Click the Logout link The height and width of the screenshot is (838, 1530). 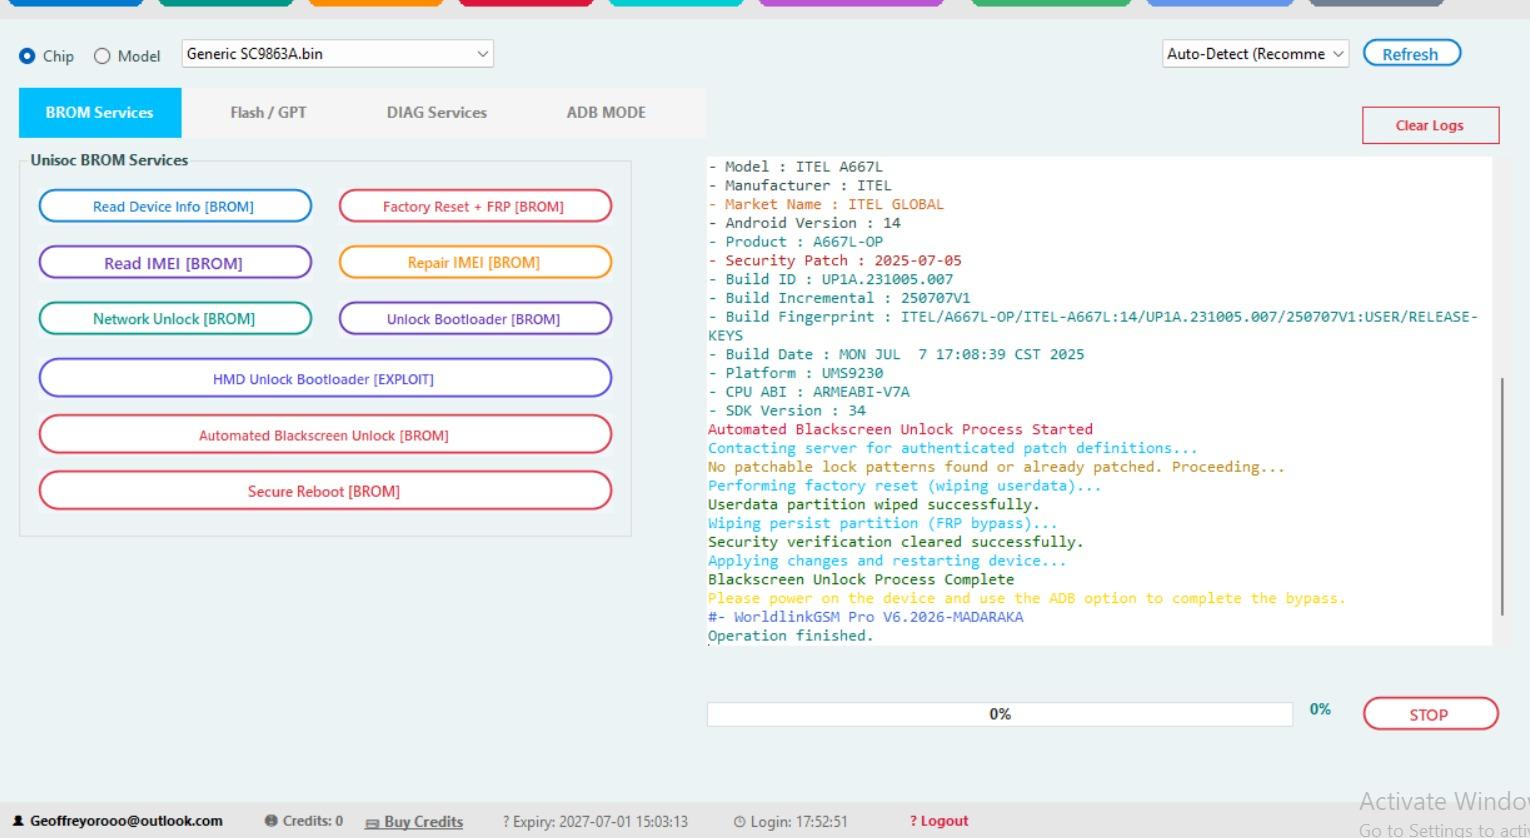point(939,821)
